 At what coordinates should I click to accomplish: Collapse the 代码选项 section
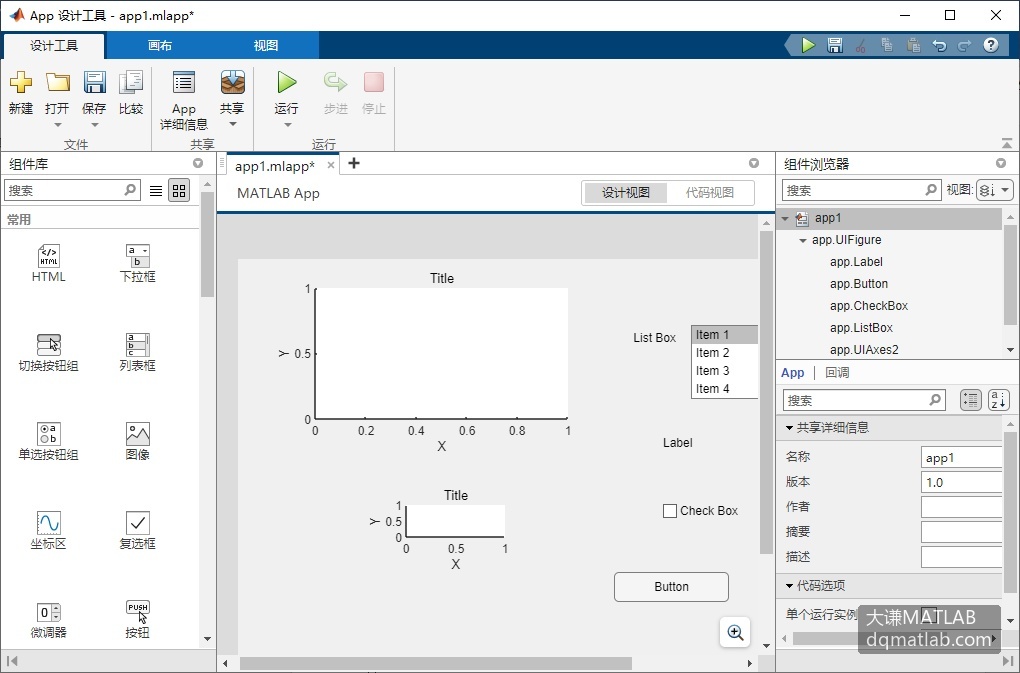(x=789, y=586)
